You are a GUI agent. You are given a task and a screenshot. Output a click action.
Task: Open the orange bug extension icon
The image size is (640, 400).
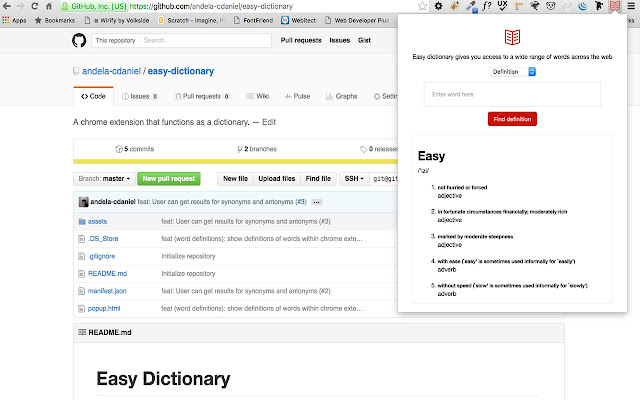[454, 6]
